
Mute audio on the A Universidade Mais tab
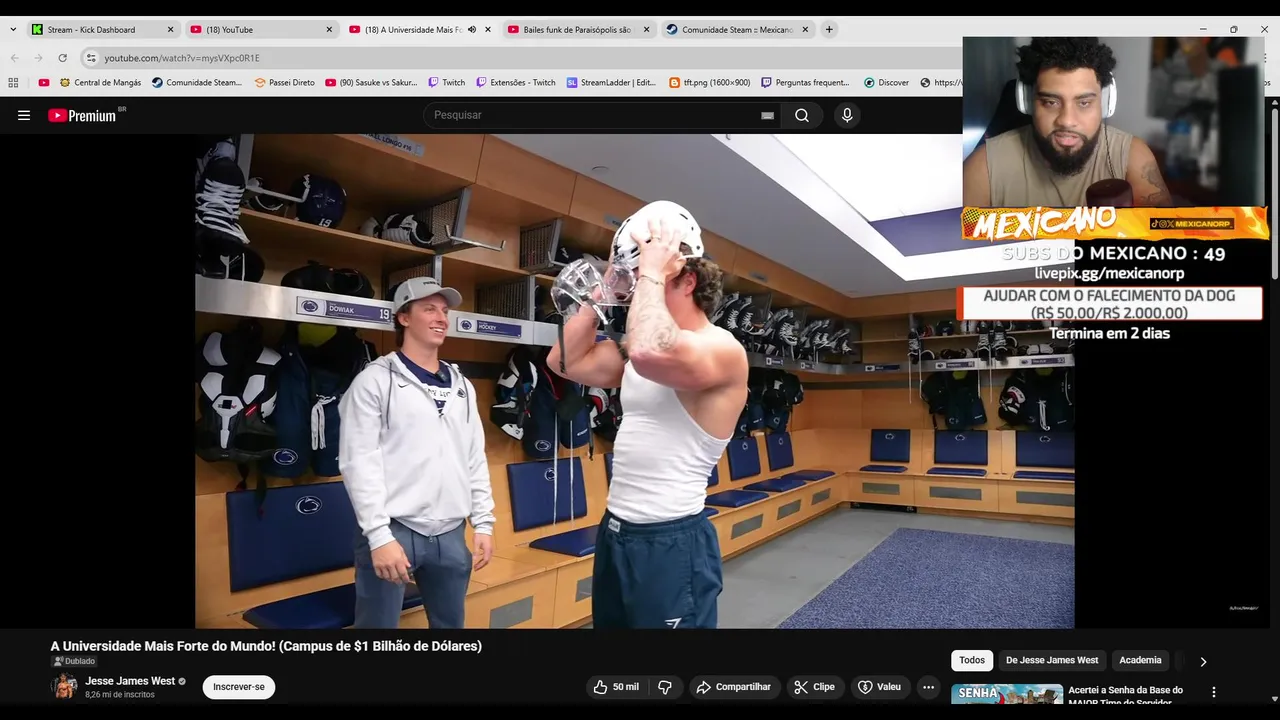tap(472, 29)
